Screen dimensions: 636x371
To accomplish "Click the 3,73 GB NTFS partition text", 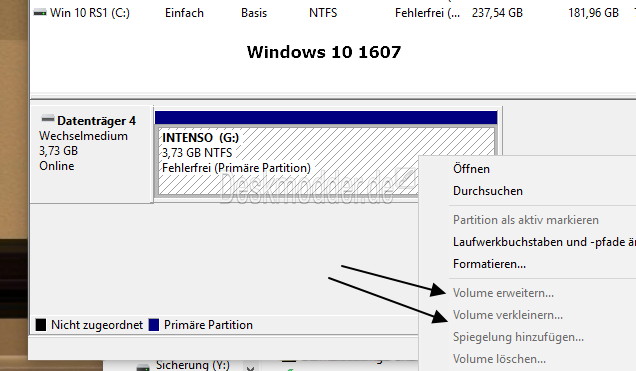I will (x=197, y=153).
